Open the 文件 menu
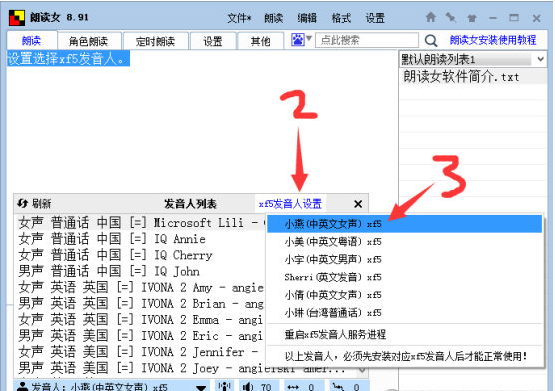Image resolution: width=555 pixels, height=391 pixels. [x=239, y=18]
